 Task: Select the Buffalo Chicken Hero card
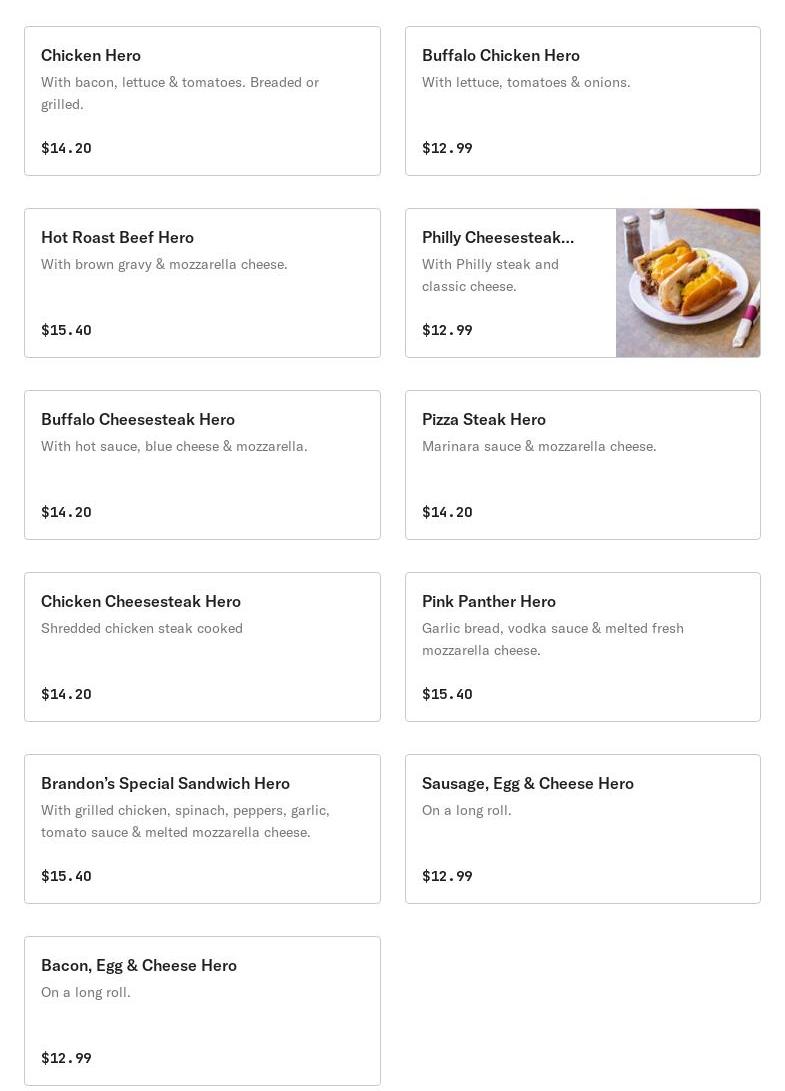[582, 101]
